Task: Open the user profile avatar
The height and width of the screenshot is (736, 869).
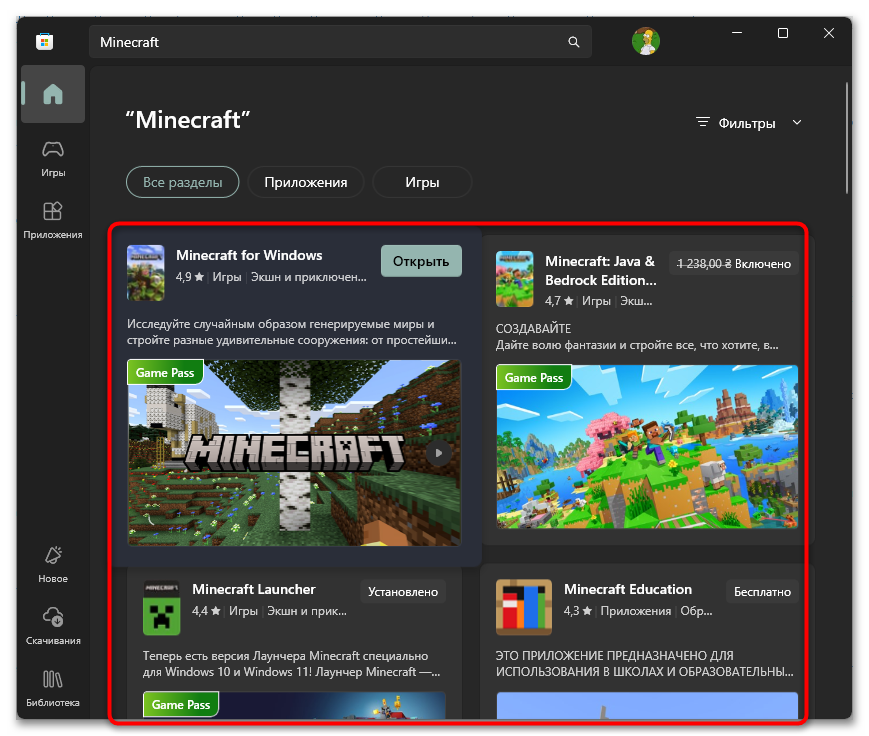Action: [645, 41]
